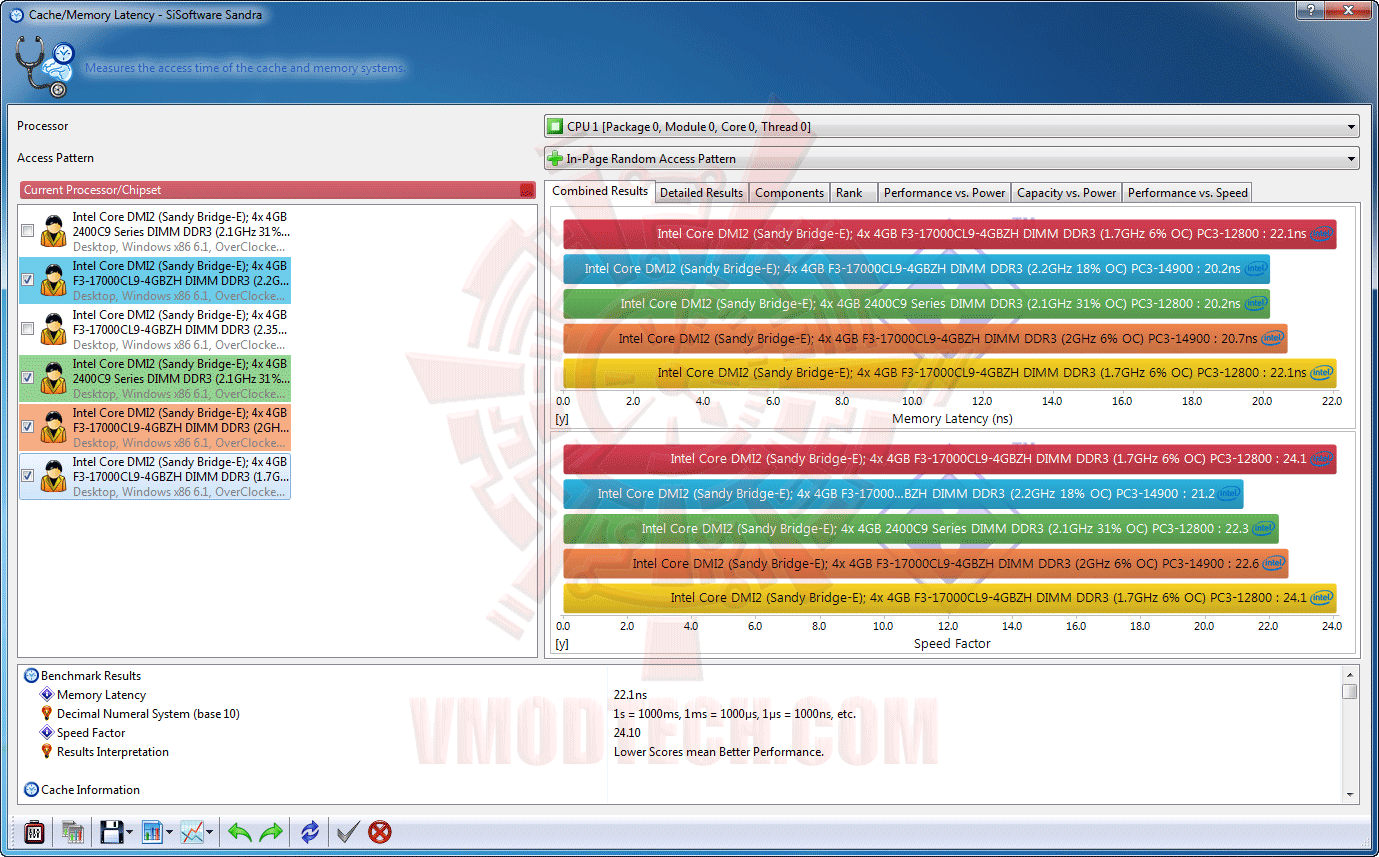Screen dimensions: 1379x857
Task: Click the results panel scrollbar down arrow
Action: click(1350, 794)
